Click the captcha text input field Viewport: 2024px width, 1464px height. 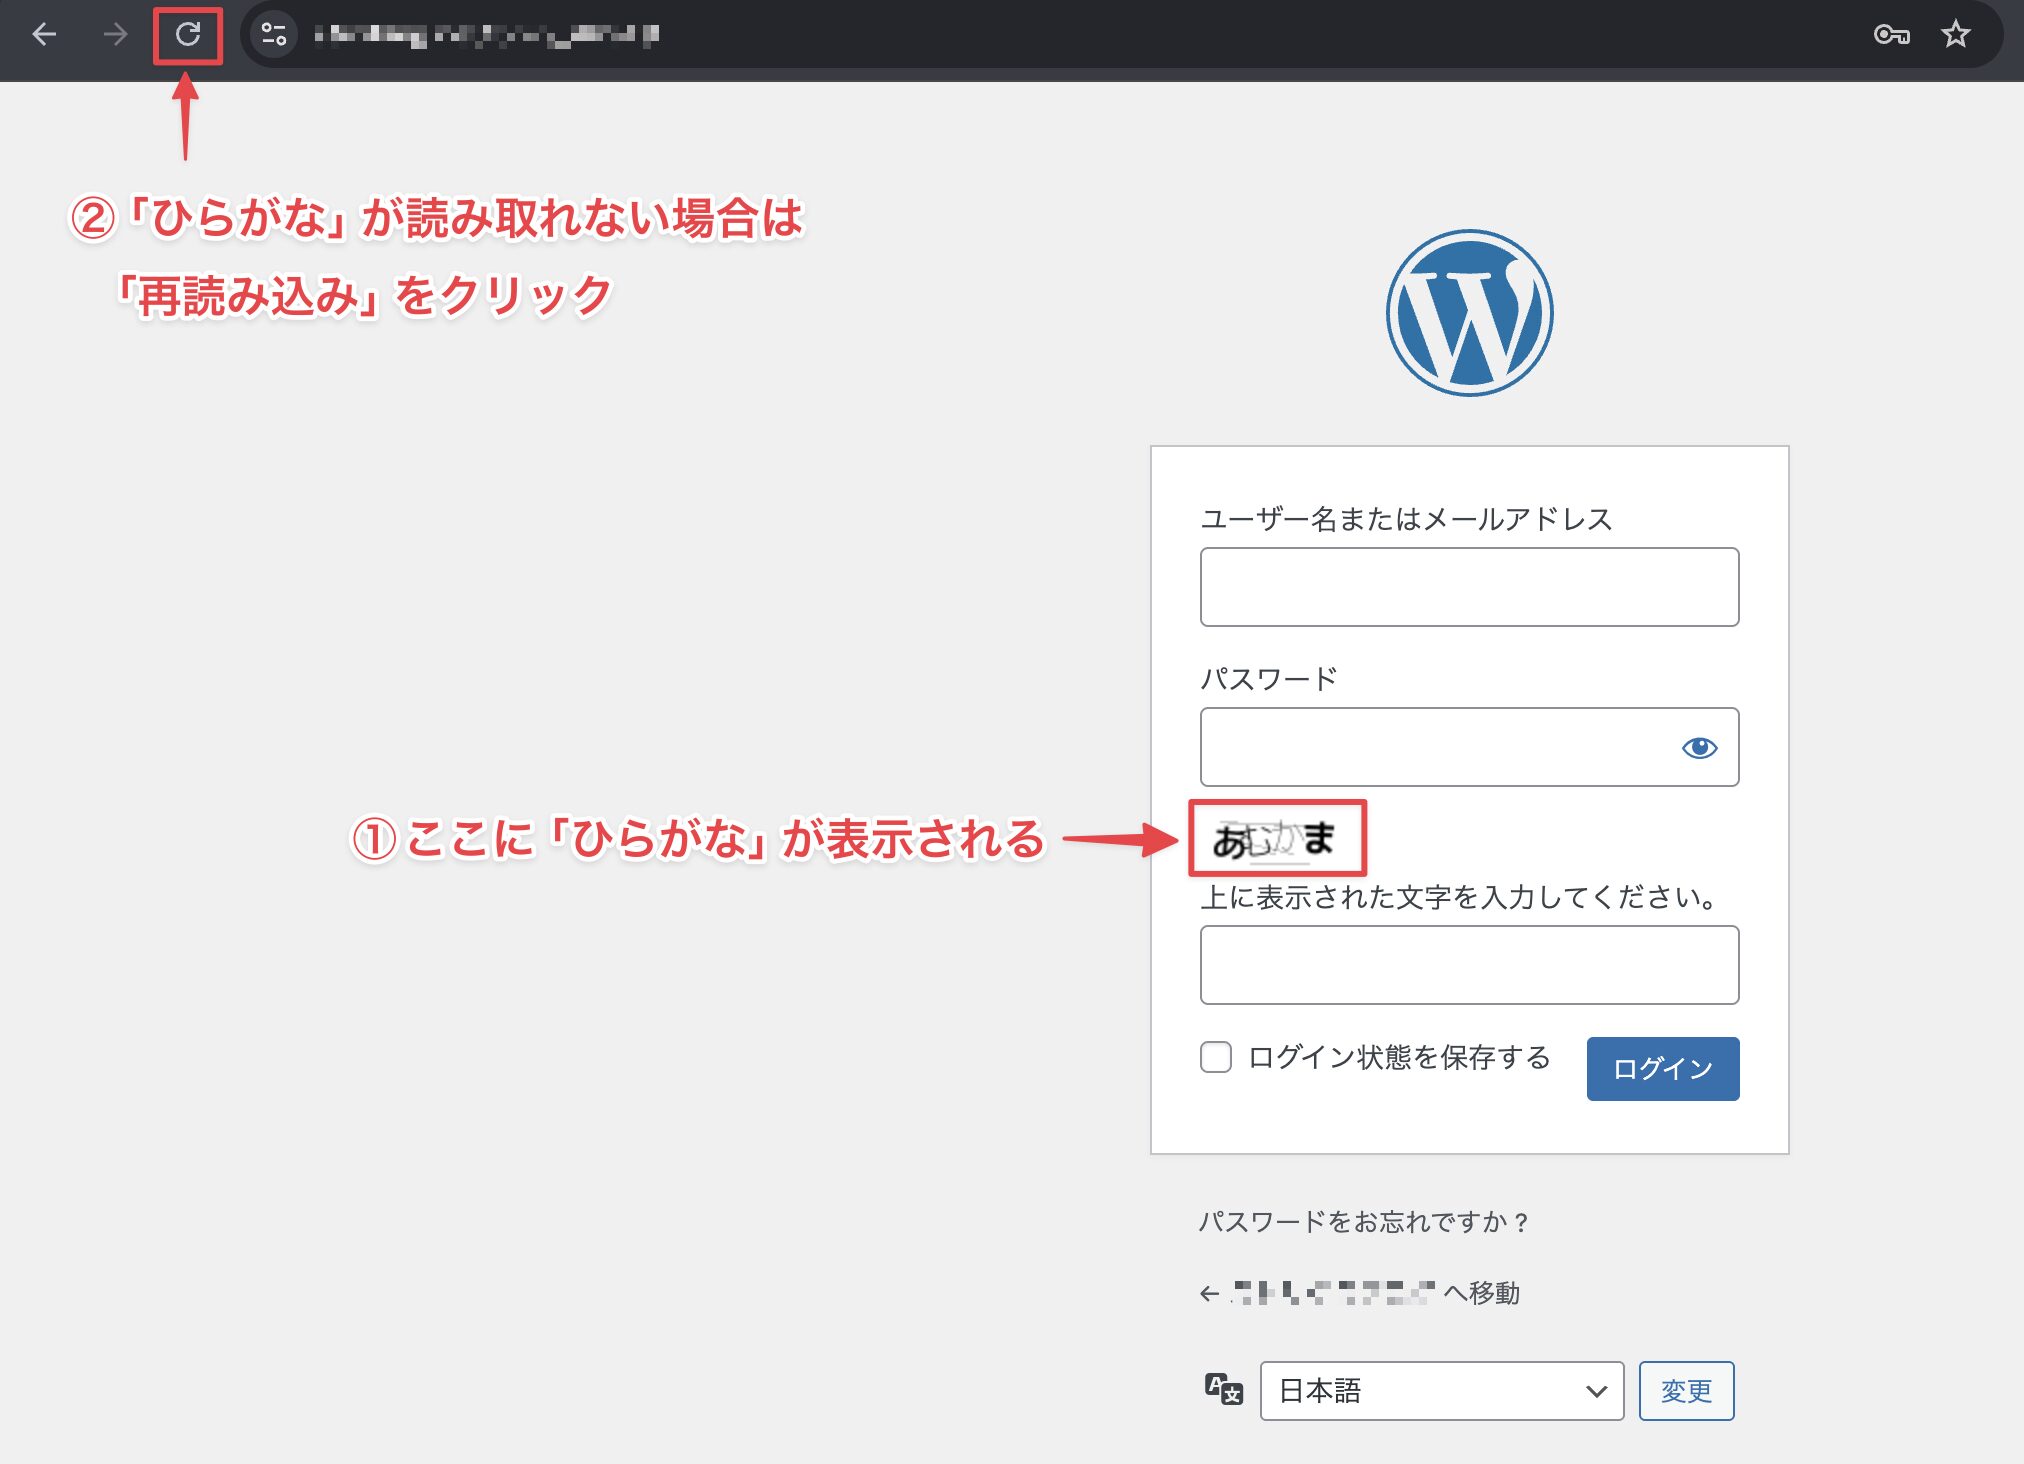[x=1469, y=965]
